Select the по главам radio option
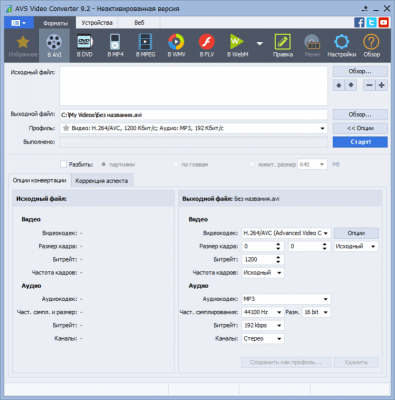Image resolution: width=395 pixels, height=400 pixels. point(175,164)
